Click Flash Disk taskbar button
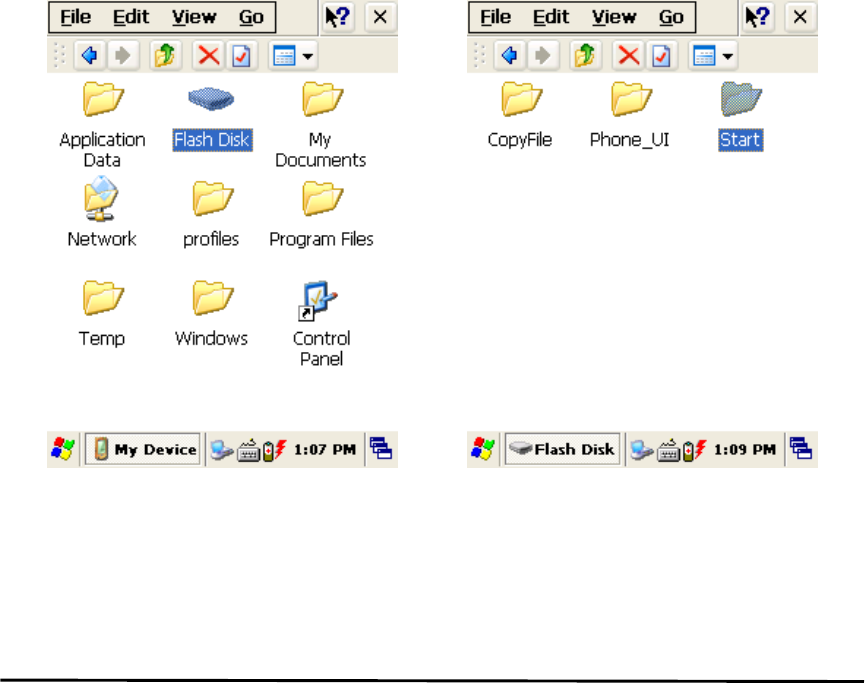865x683 pixels. (562, 449)
